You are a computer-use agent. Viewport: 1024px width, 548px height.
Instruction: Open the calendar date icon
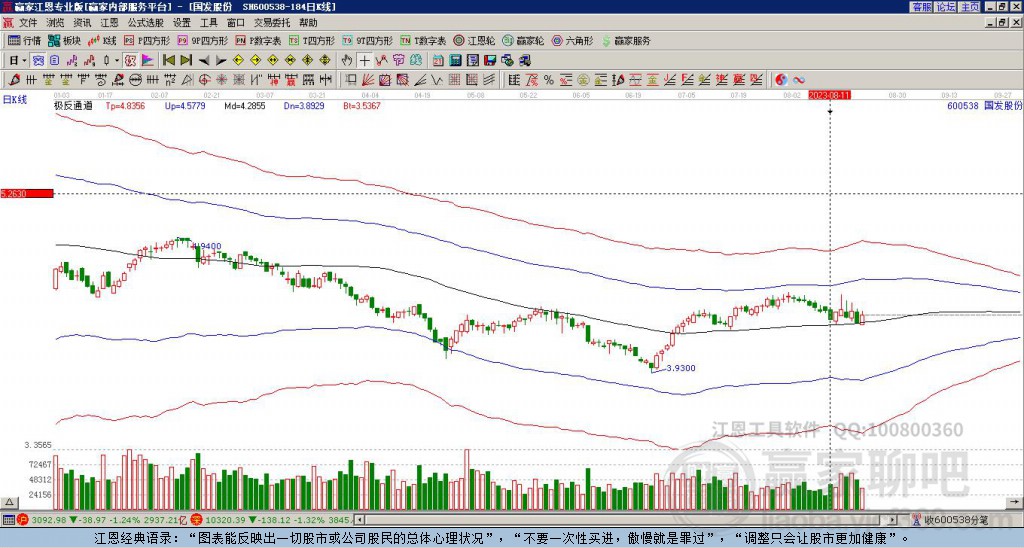click(x=438, y=61)
